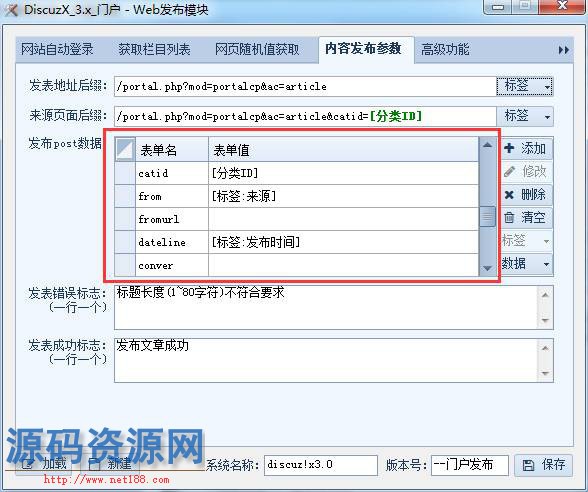Maximize the Web发布模块 window

click(525, 6)
